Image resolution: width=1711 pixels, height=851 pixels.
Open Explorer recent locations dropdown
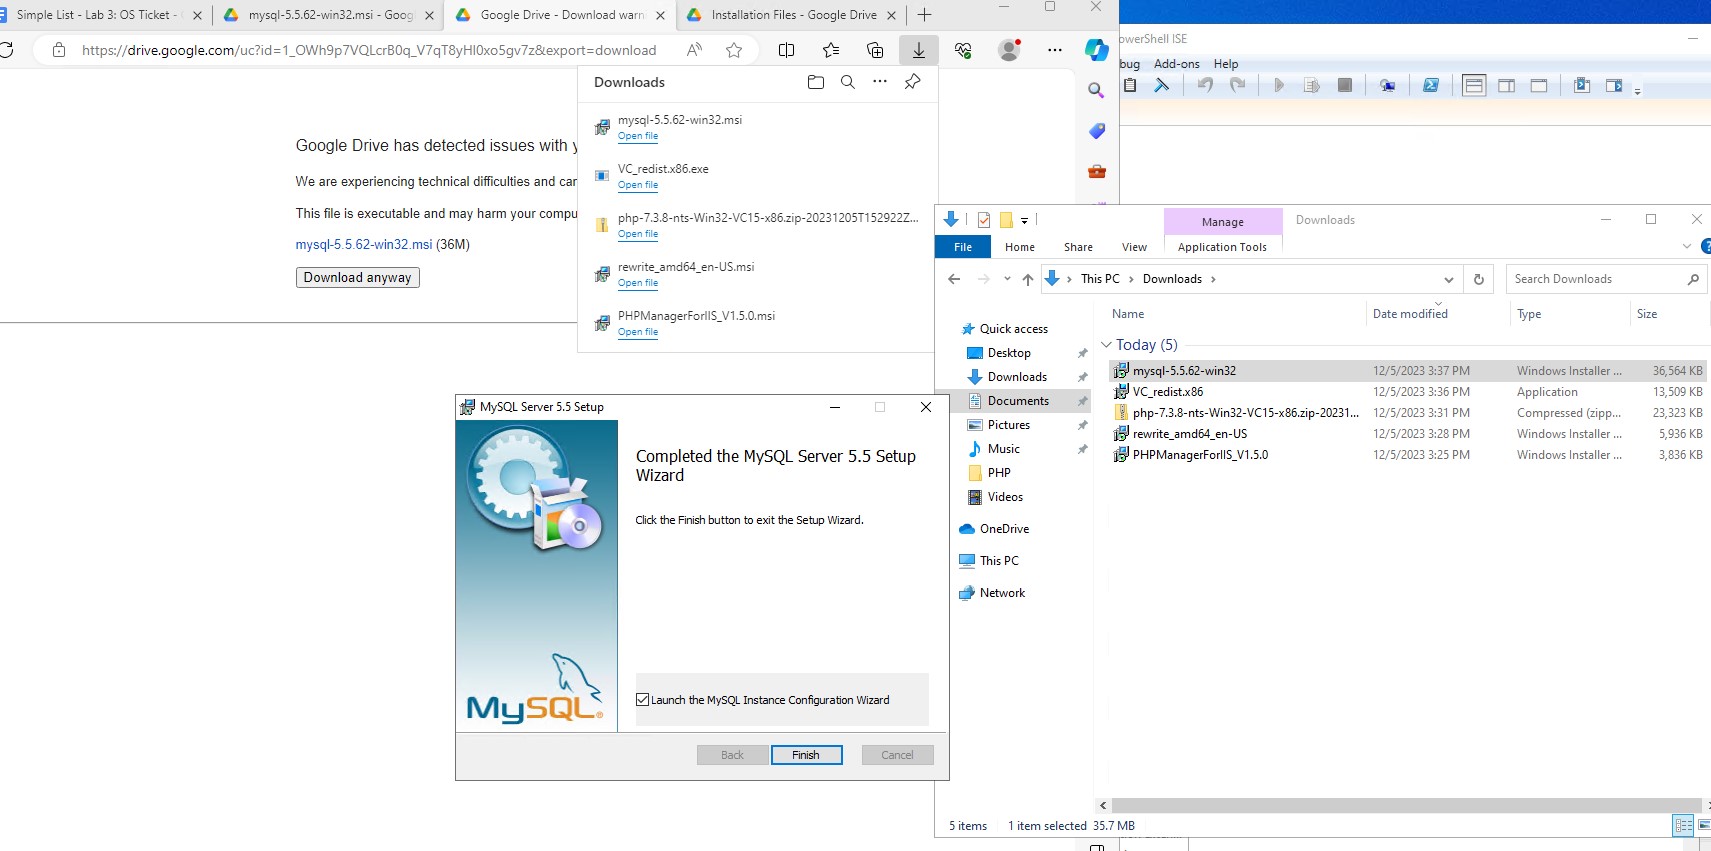pos(1007,279)
